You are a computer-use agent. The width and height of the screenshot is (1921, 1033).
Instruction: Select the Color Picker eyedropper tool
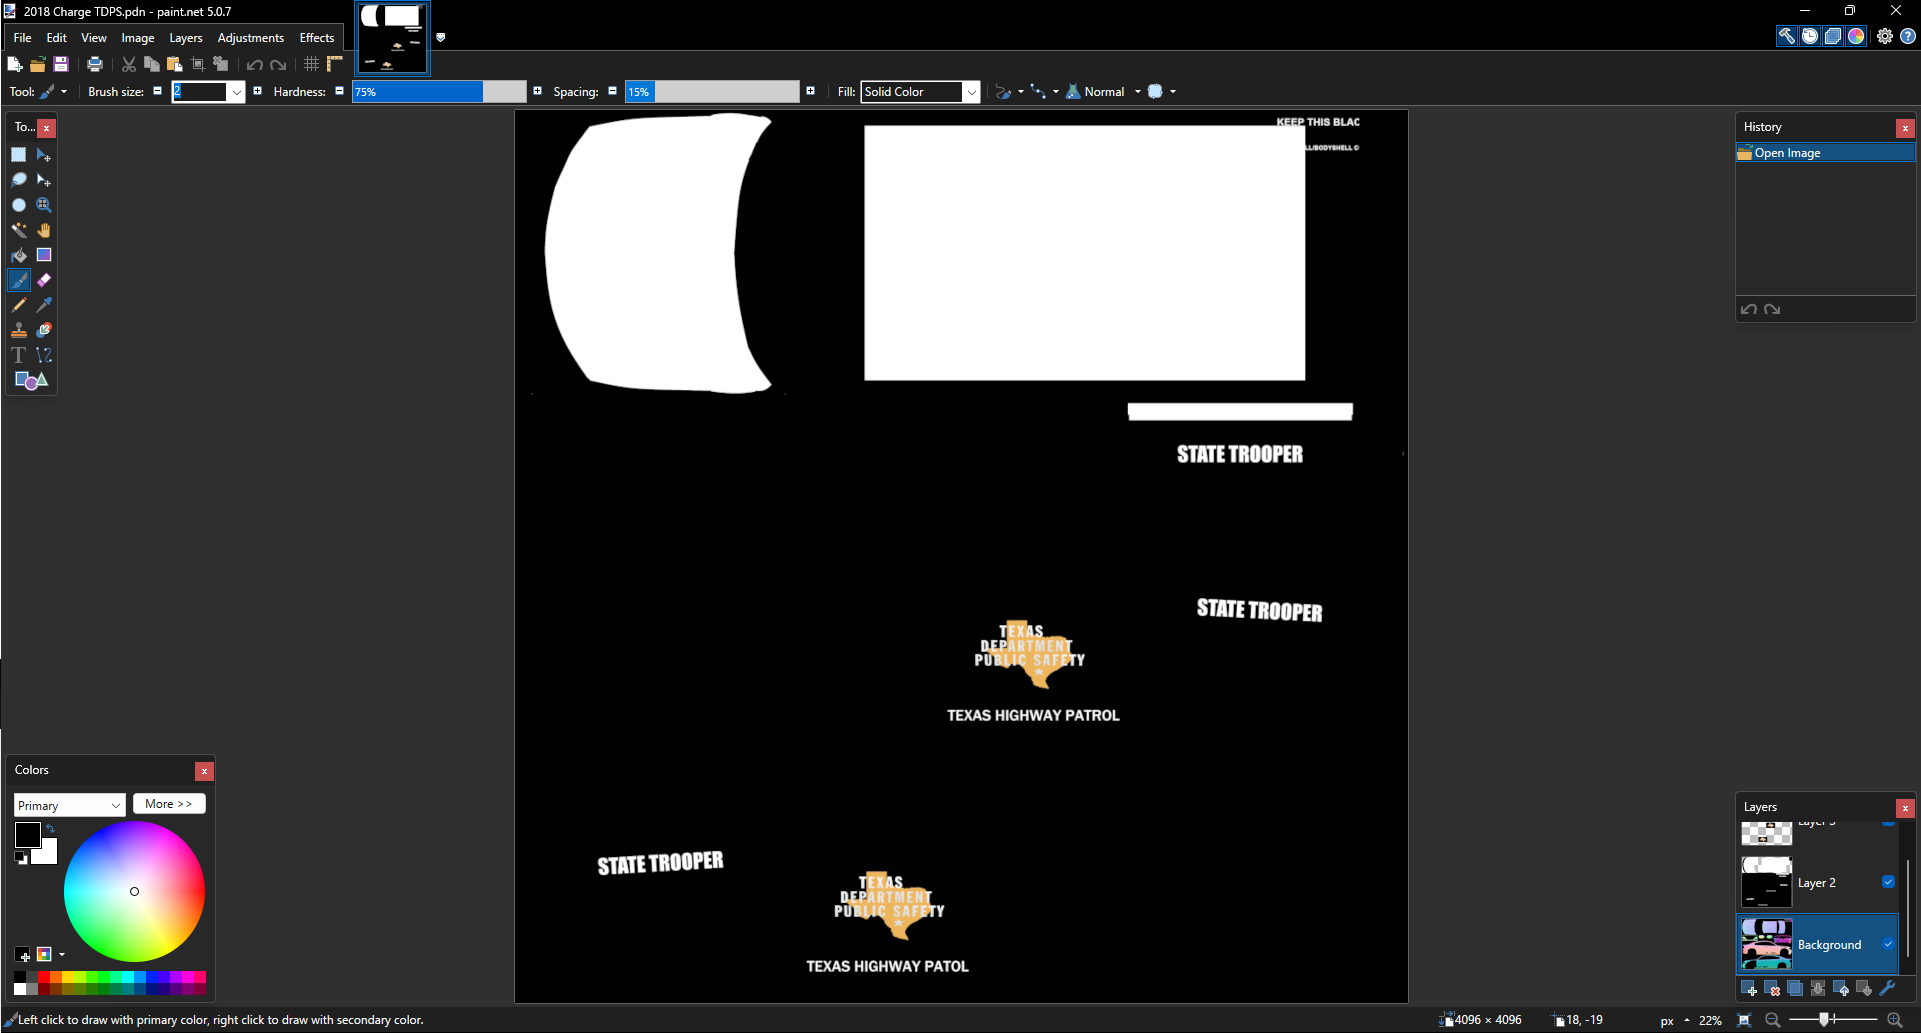[44, 305]
